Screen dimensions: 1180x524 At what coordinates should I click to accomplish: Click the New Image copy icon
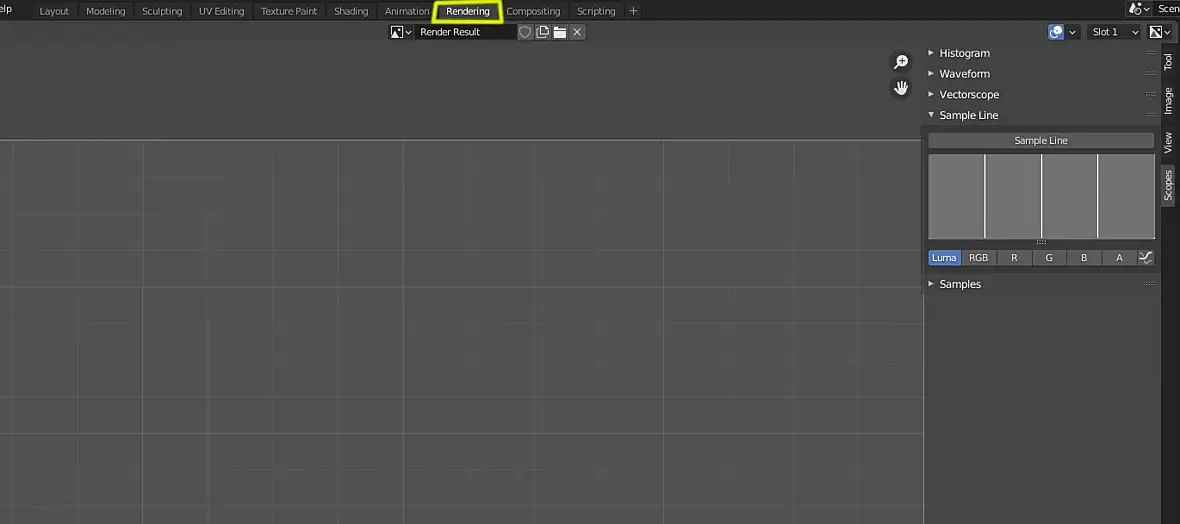543,32
